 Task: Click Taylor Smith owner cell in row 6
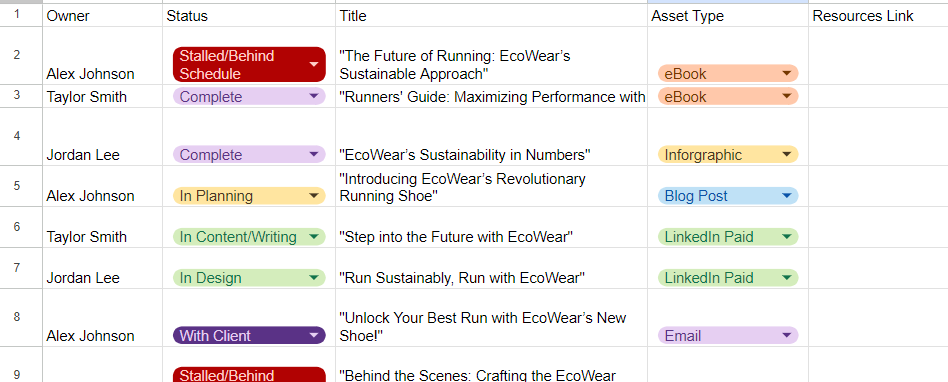(102, 227)
